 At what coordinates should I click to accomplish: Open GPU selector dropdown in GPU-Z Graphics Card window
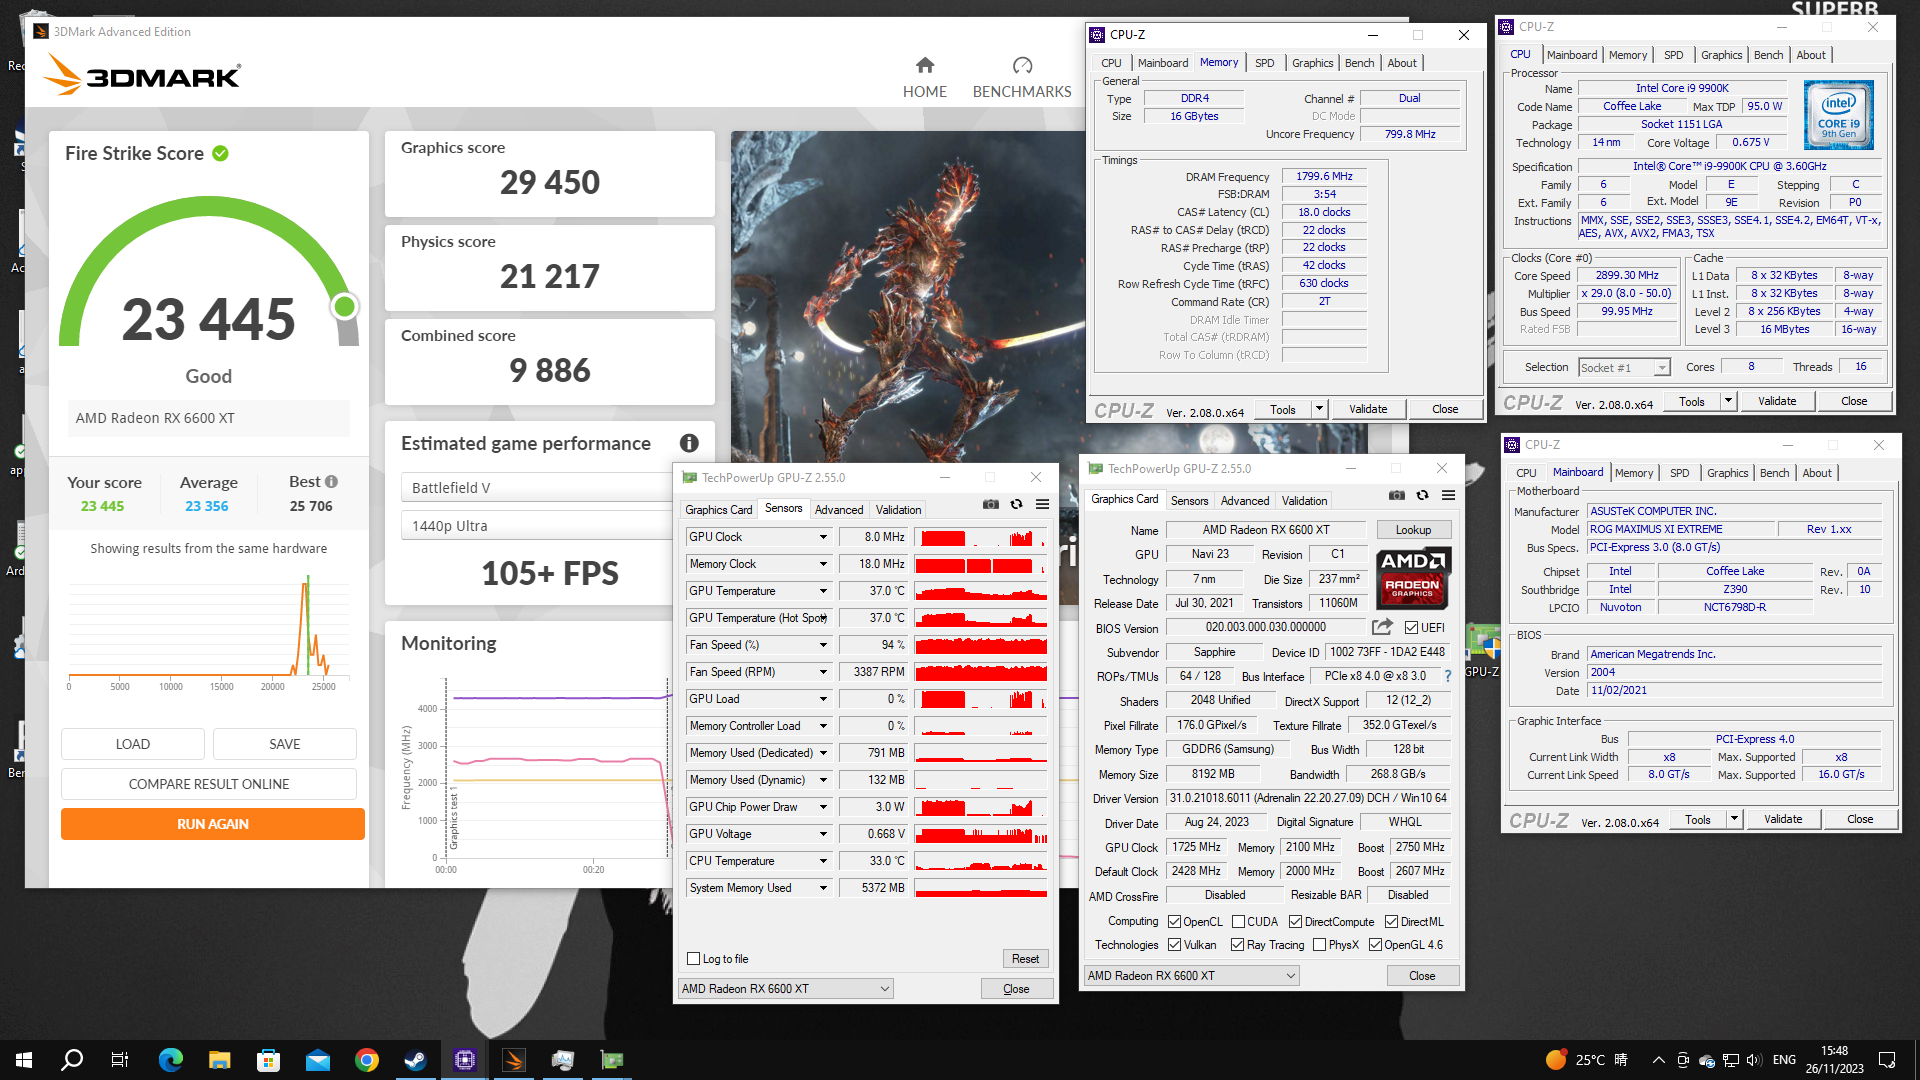click(x=1191, y=976)
